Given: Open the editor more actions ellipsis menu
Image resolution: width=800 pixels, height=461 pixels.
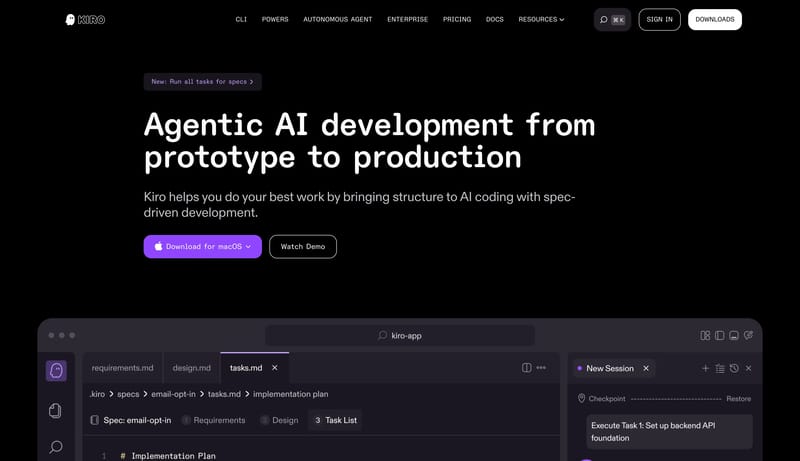Looking at the screenshot, I should click(x=542, y=368).
